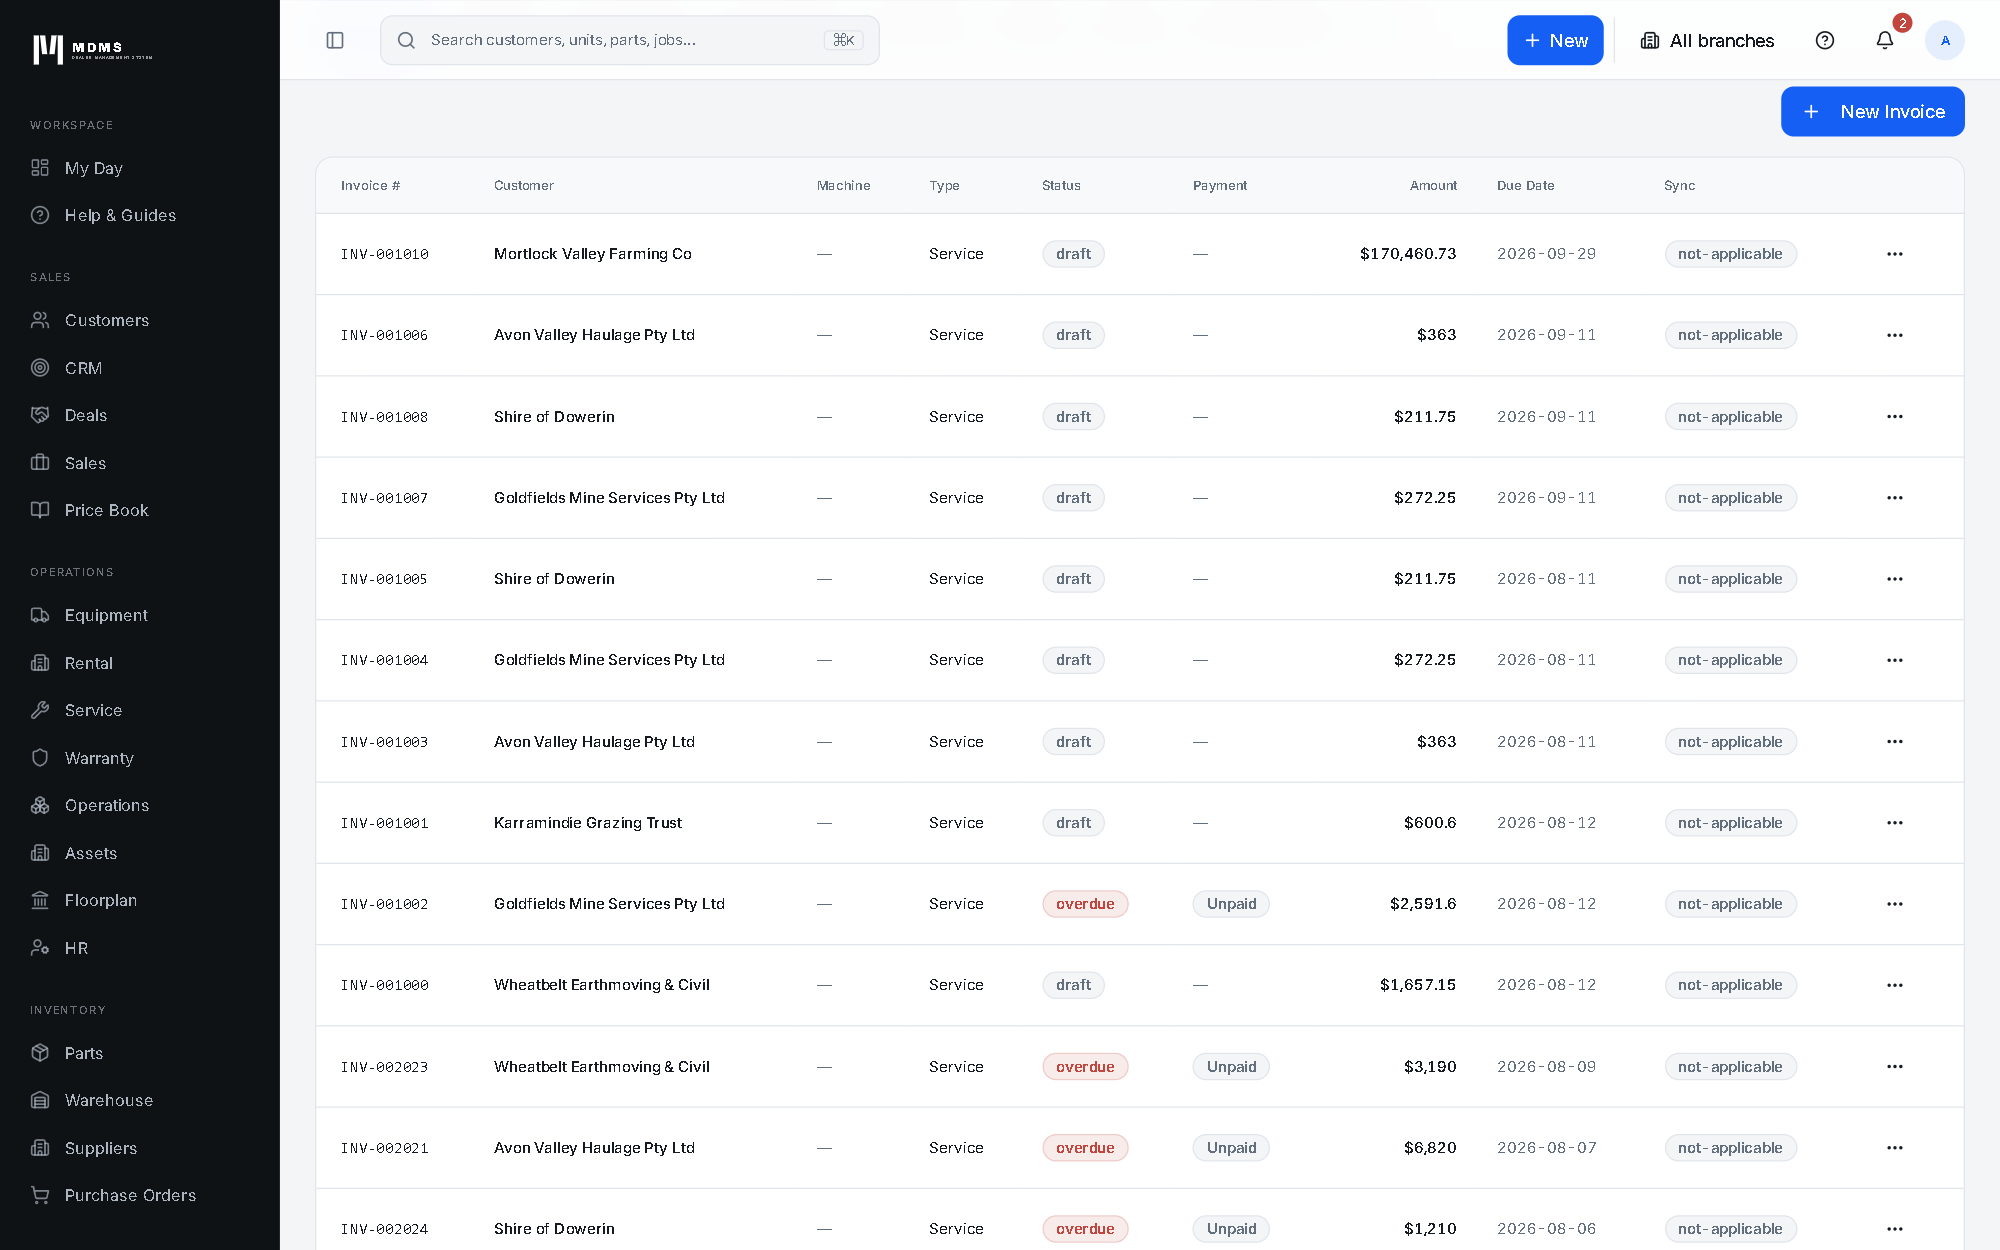Click Wheatbelt Earthmoving & Civil in INV-001000 row

pyautogui.click(x=602, y=985)
